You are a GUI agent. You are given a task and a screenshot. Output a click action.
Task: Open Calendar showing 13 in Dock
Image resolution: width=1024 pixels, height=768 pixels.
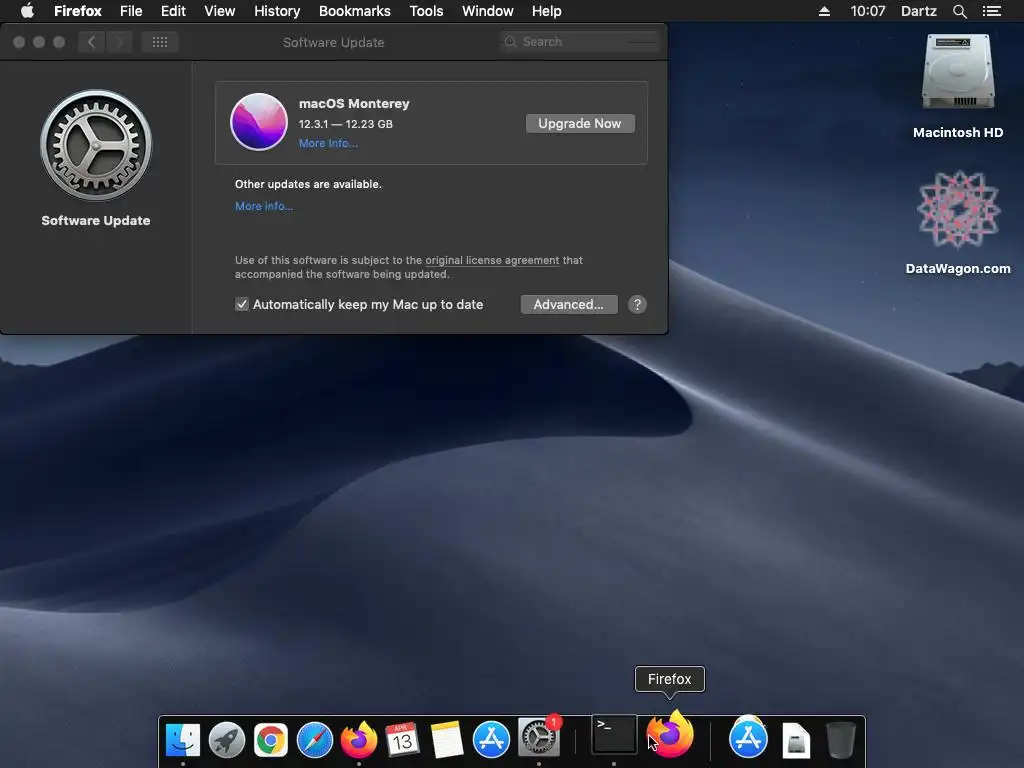click(402, 740)
